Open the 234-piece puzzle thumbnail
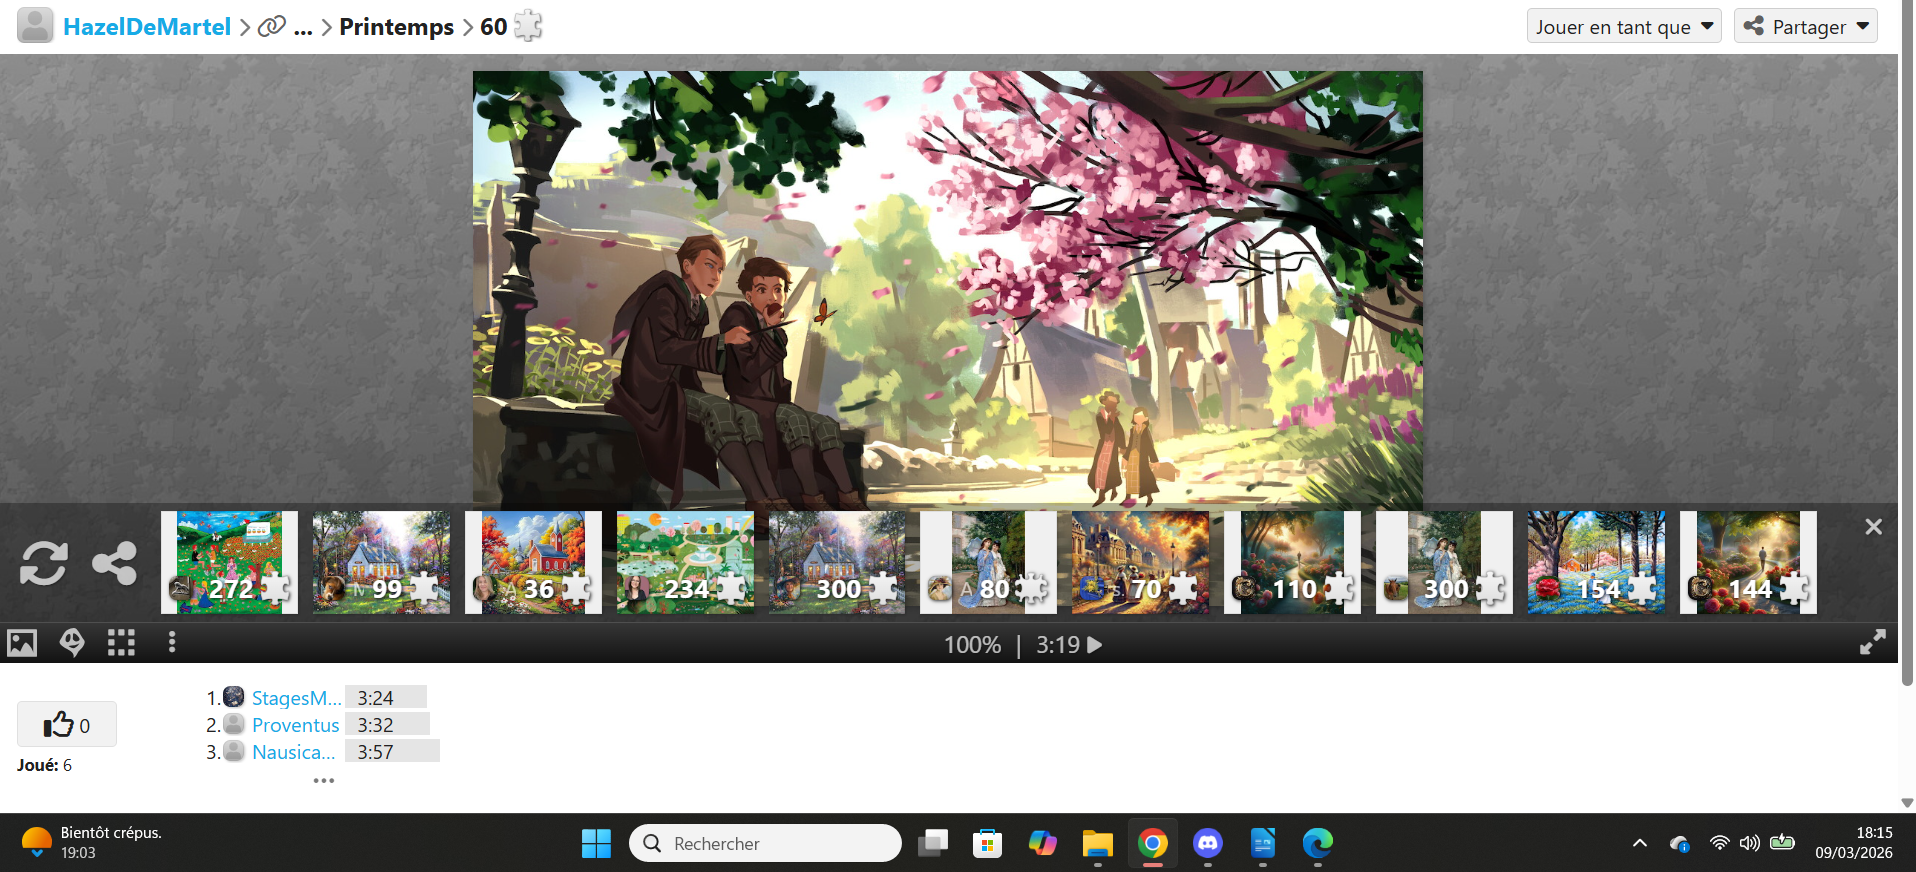Viewport: 1916px width, 872px height. point(685,562)
